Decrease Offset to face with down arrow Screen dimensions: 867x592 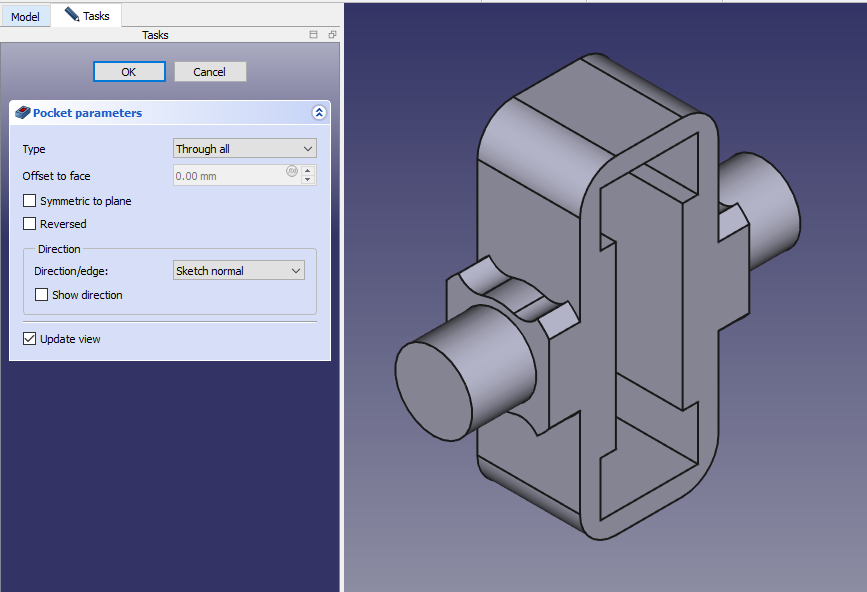[308, 180]
